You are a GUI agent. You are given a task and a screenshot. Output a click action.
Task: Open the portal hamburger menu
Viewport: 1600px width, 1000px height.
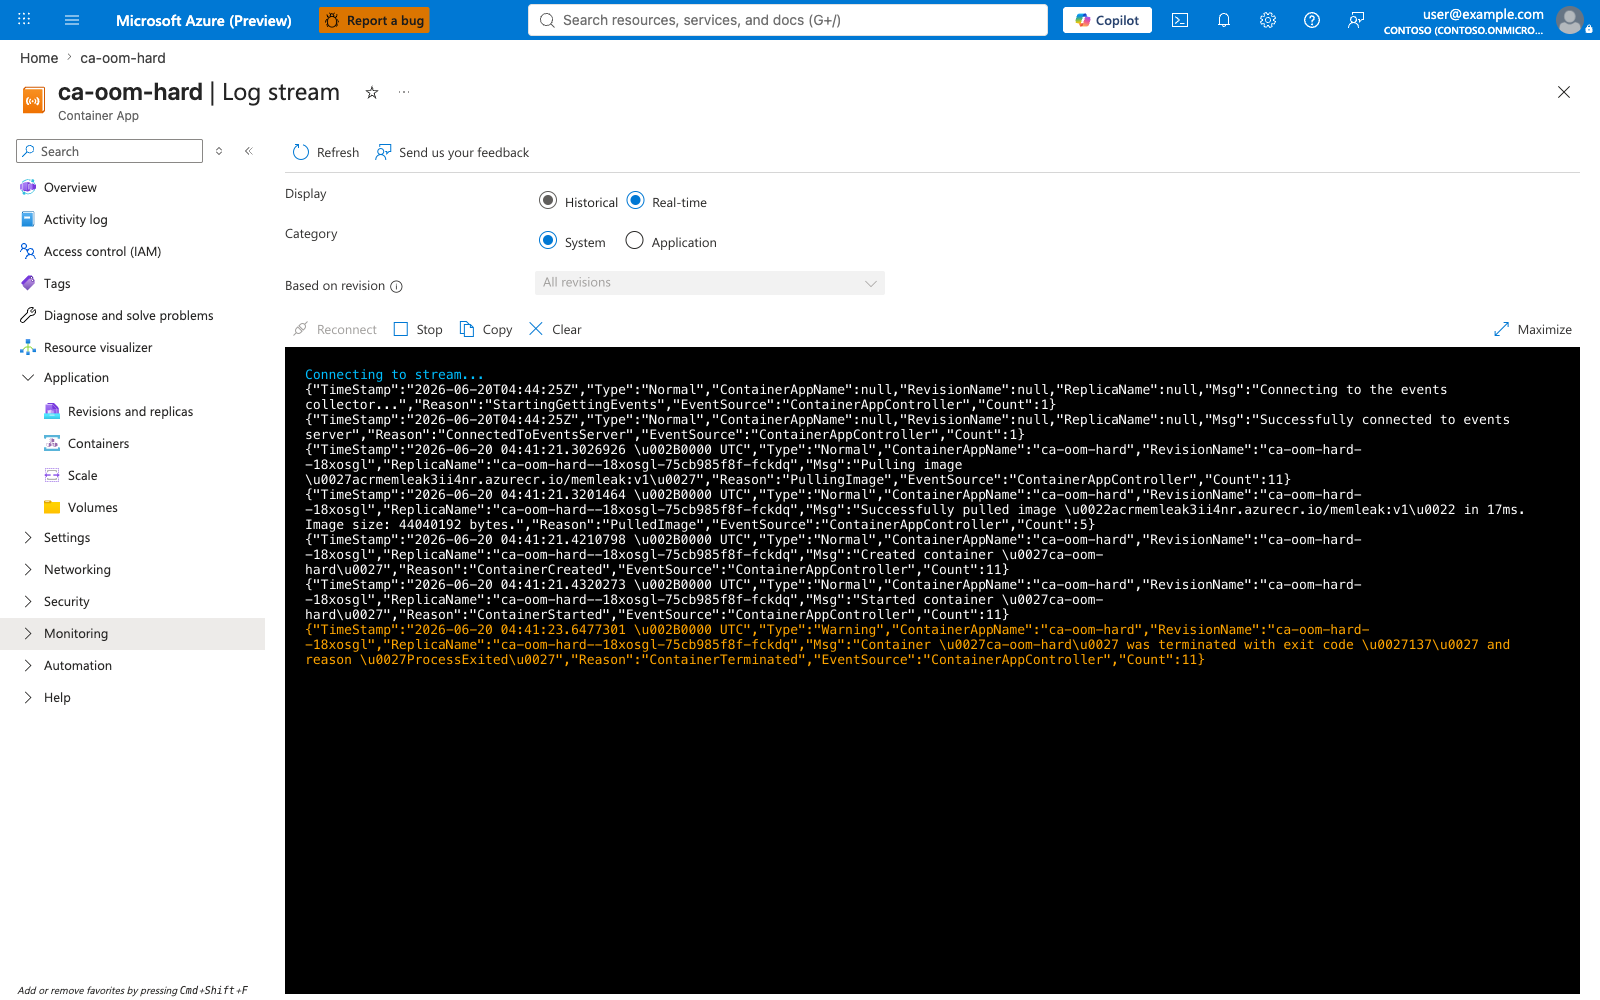[x=72, y=20]
